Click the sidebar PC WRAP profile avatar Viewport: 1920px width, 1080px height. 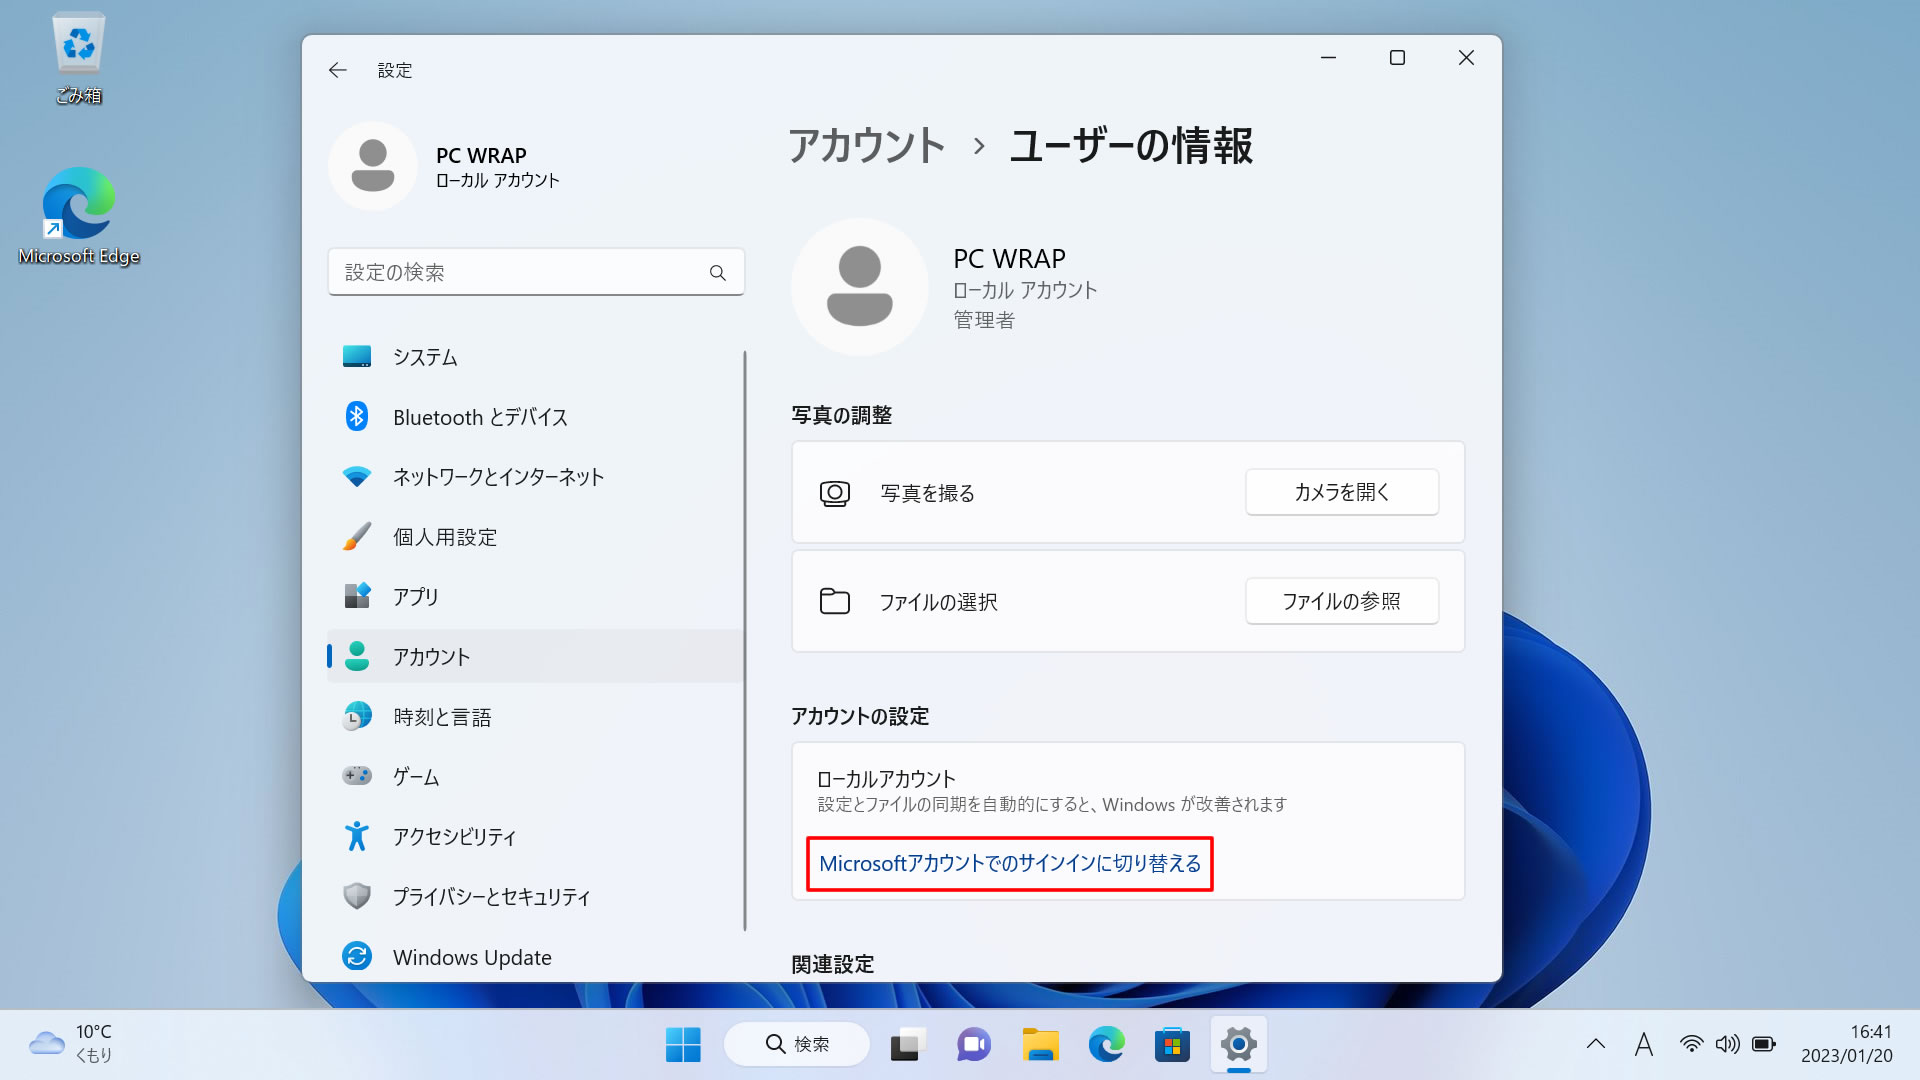(x=372, y=166)
